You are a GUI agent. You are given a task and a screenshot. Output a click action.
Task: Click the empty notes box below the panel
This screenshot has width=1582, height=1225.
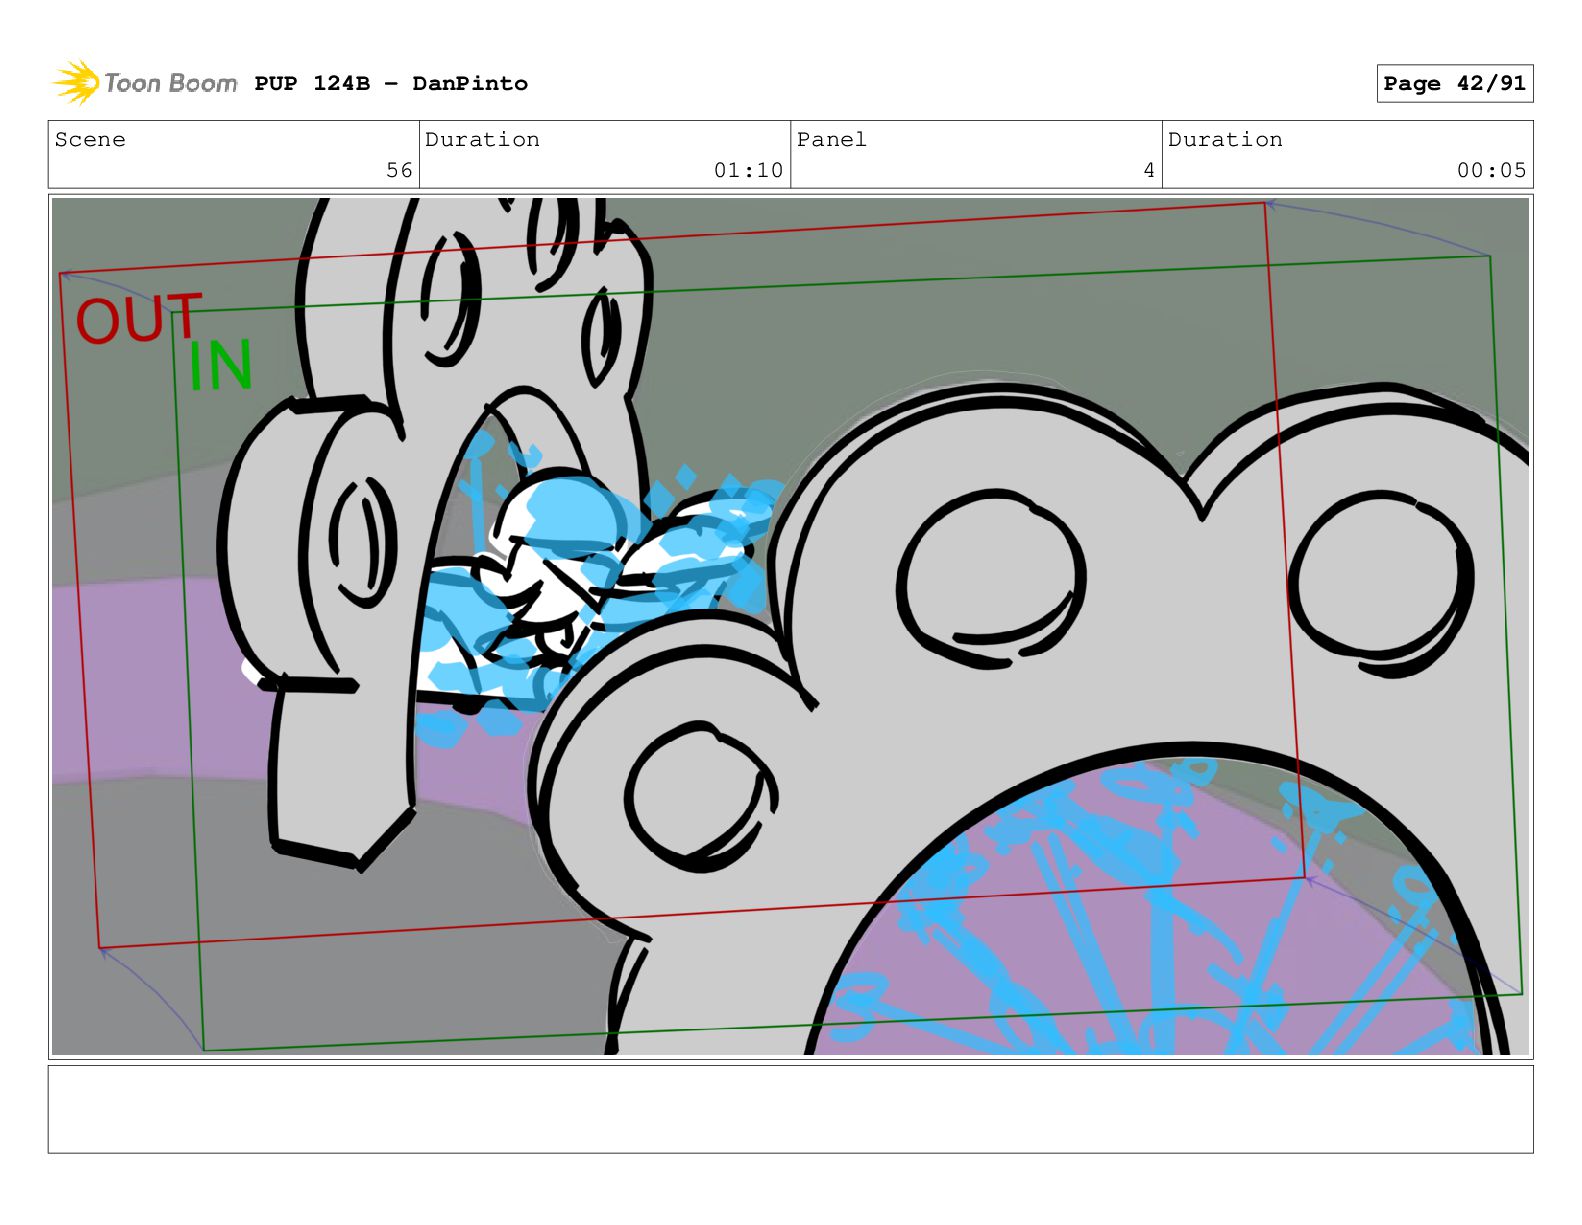(790, 1109)
